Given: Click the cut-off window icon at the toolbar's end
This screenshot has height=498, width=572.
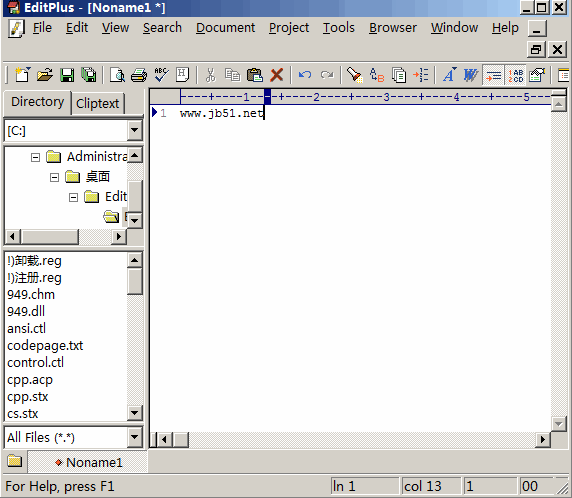Looking at the screenshot, I should [564, 76].
